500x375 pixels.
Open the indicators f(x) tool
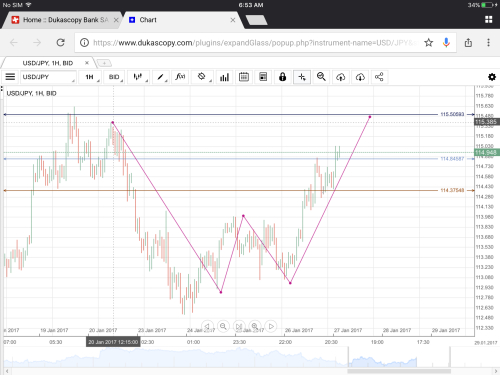[180, 77]
